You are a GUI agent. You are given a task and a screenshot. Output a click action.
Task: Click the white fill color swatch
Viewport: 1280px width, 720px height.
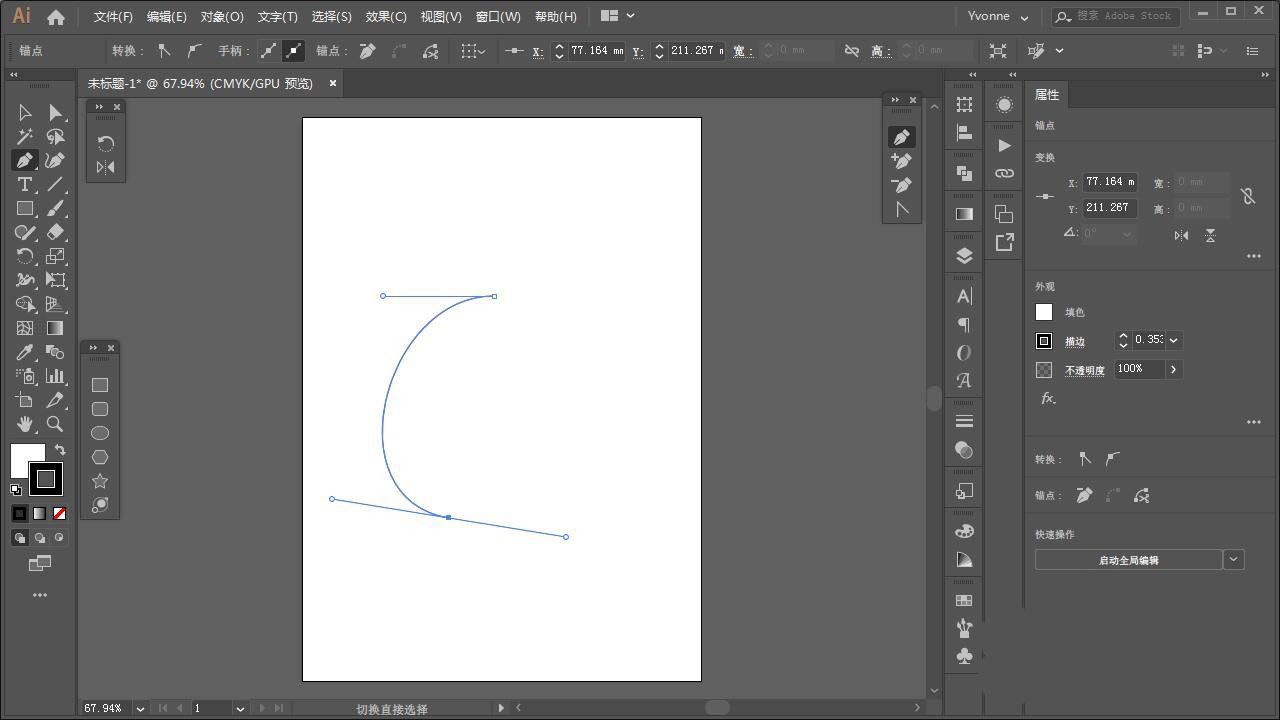pos(1044,311)
